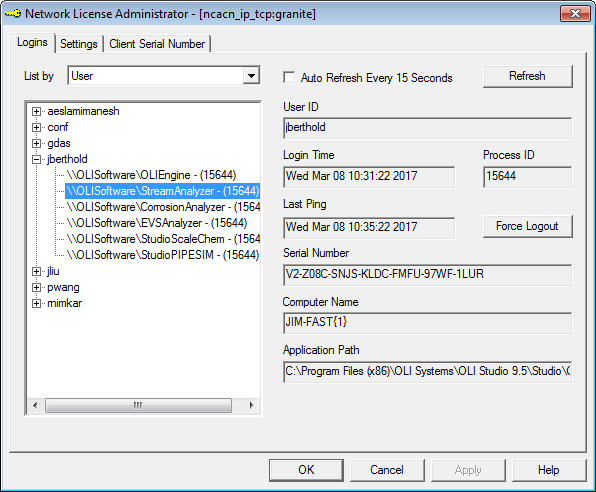Expand the pwang user node
596x492 pixels.
pos(36,287)
